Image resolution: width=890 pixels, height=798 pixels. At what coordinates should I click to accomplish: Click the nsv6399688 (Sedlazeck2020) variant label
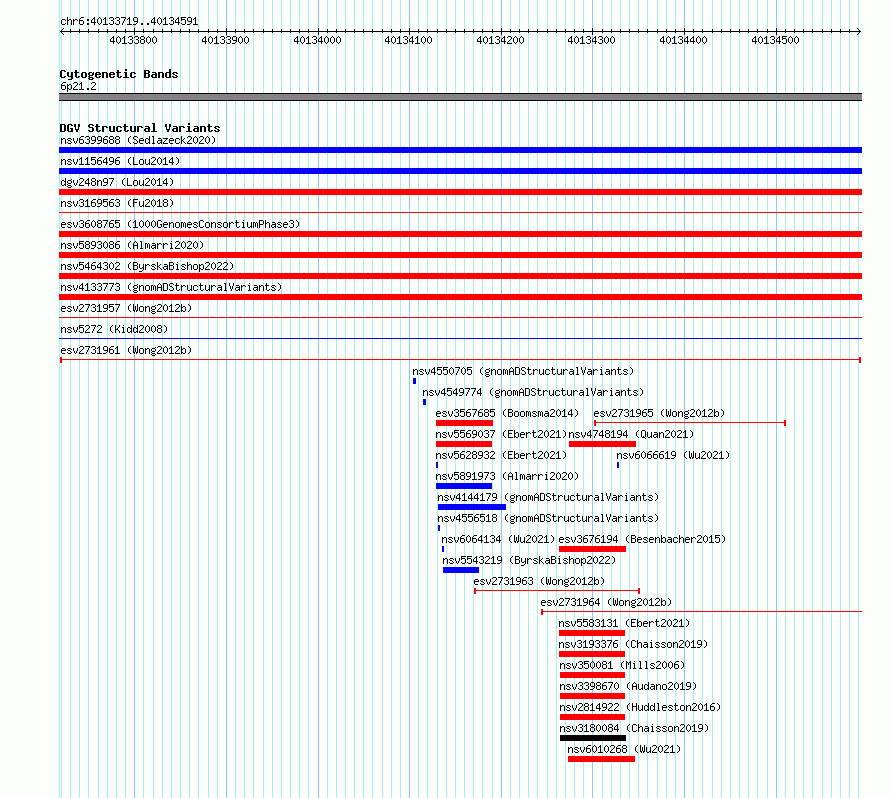pos(138,140)
